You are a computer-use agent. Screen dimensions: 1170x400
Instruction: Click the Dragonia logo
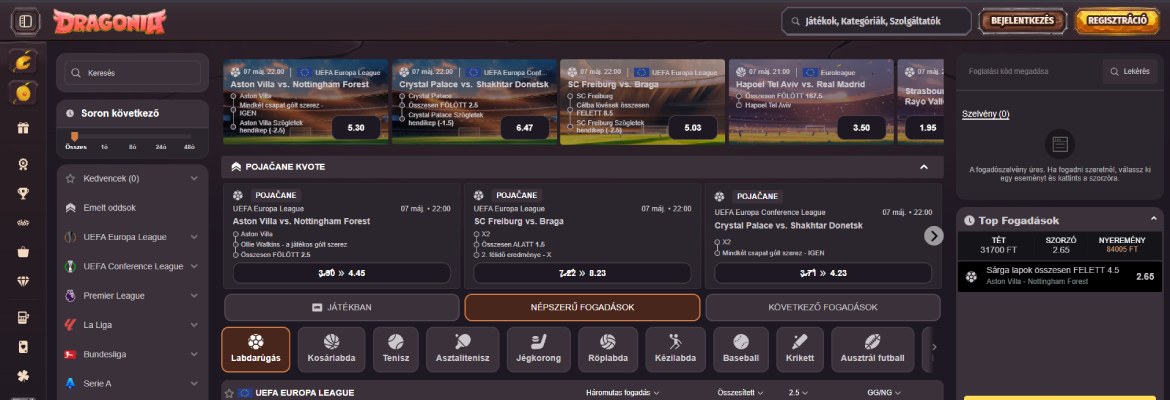tap(110, 21)
